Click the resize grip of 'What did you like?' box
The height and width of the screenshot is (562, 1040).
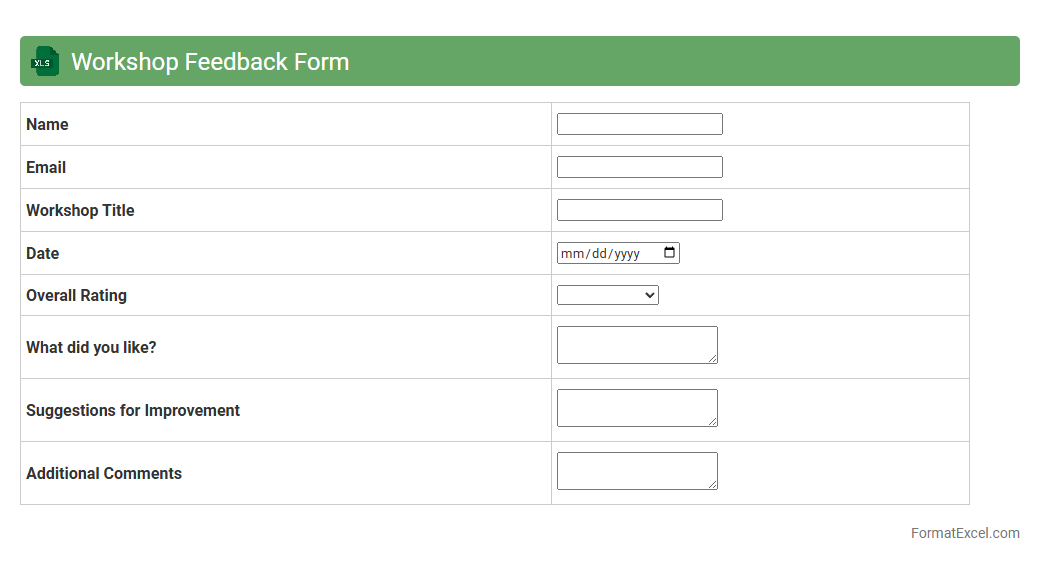click(x=712, y=358)
